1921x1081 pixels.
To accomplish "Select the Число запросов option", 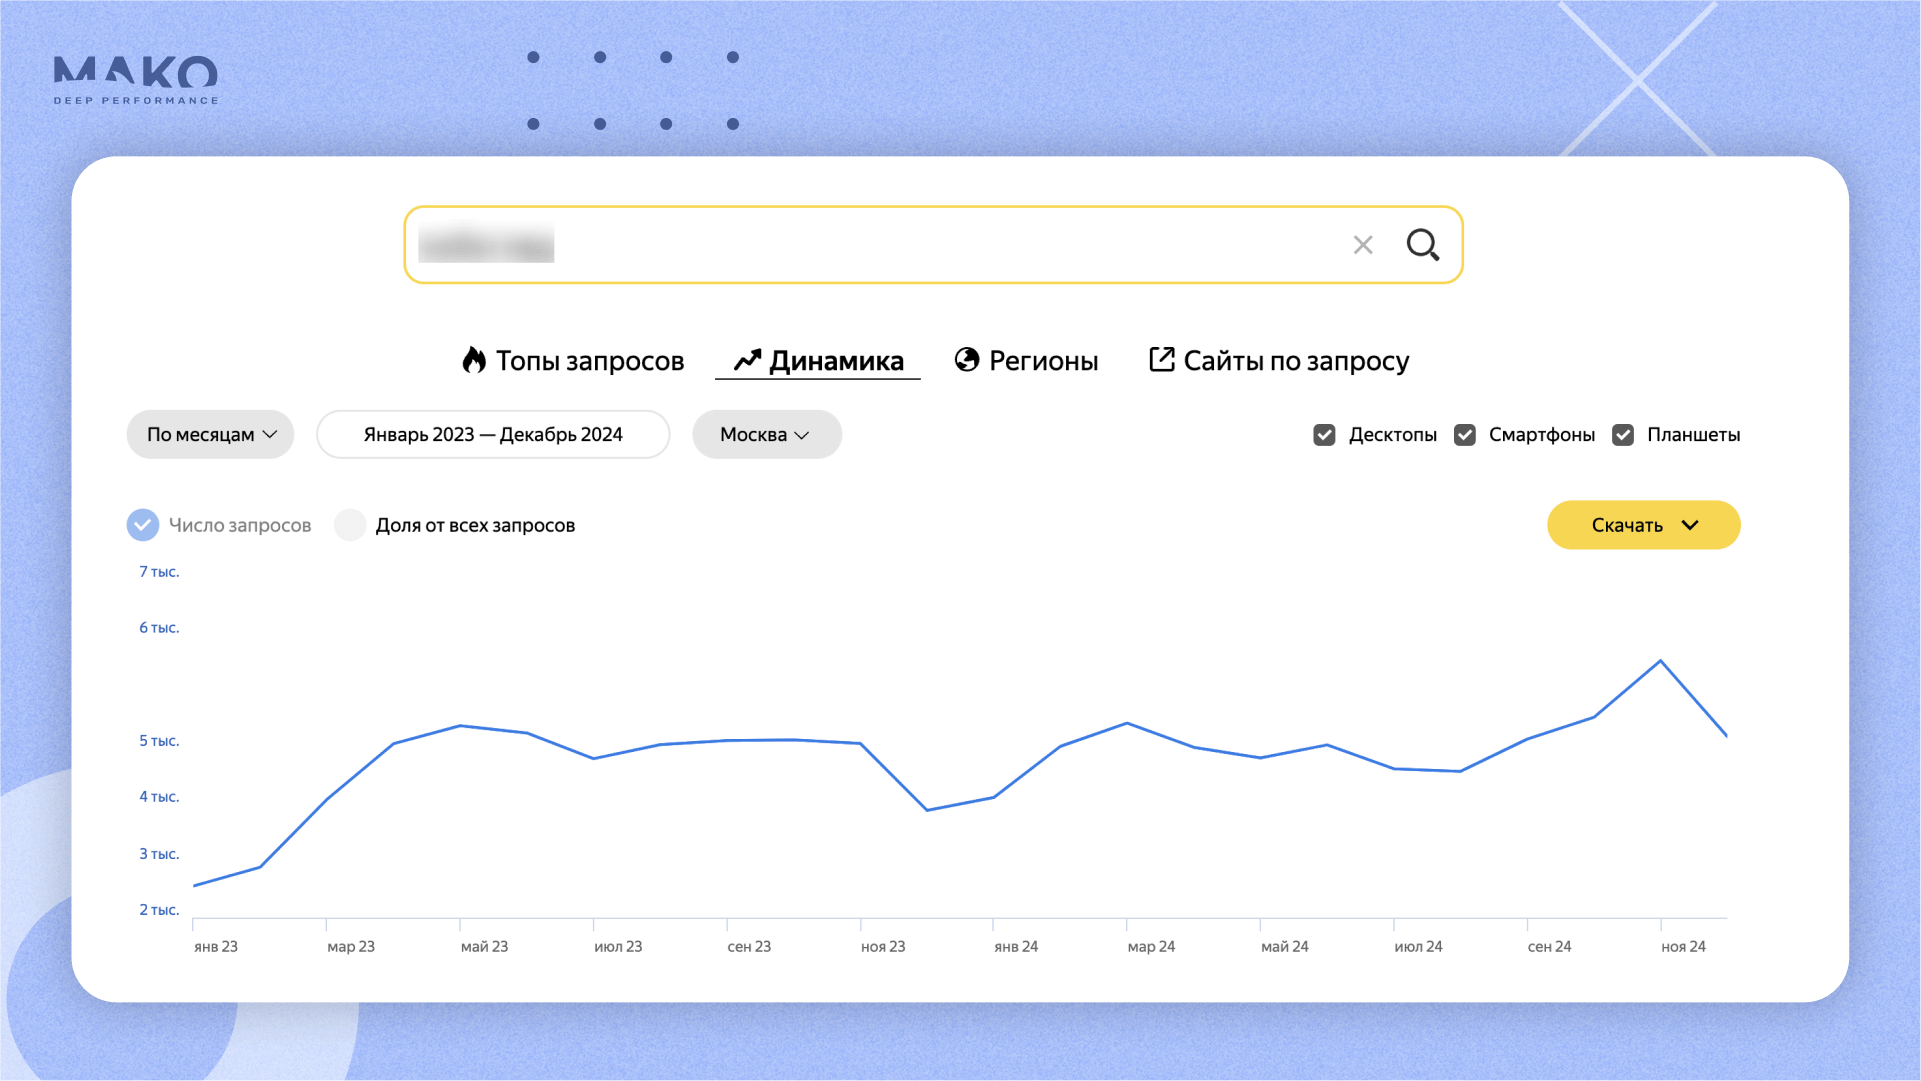I will (143, 525).
